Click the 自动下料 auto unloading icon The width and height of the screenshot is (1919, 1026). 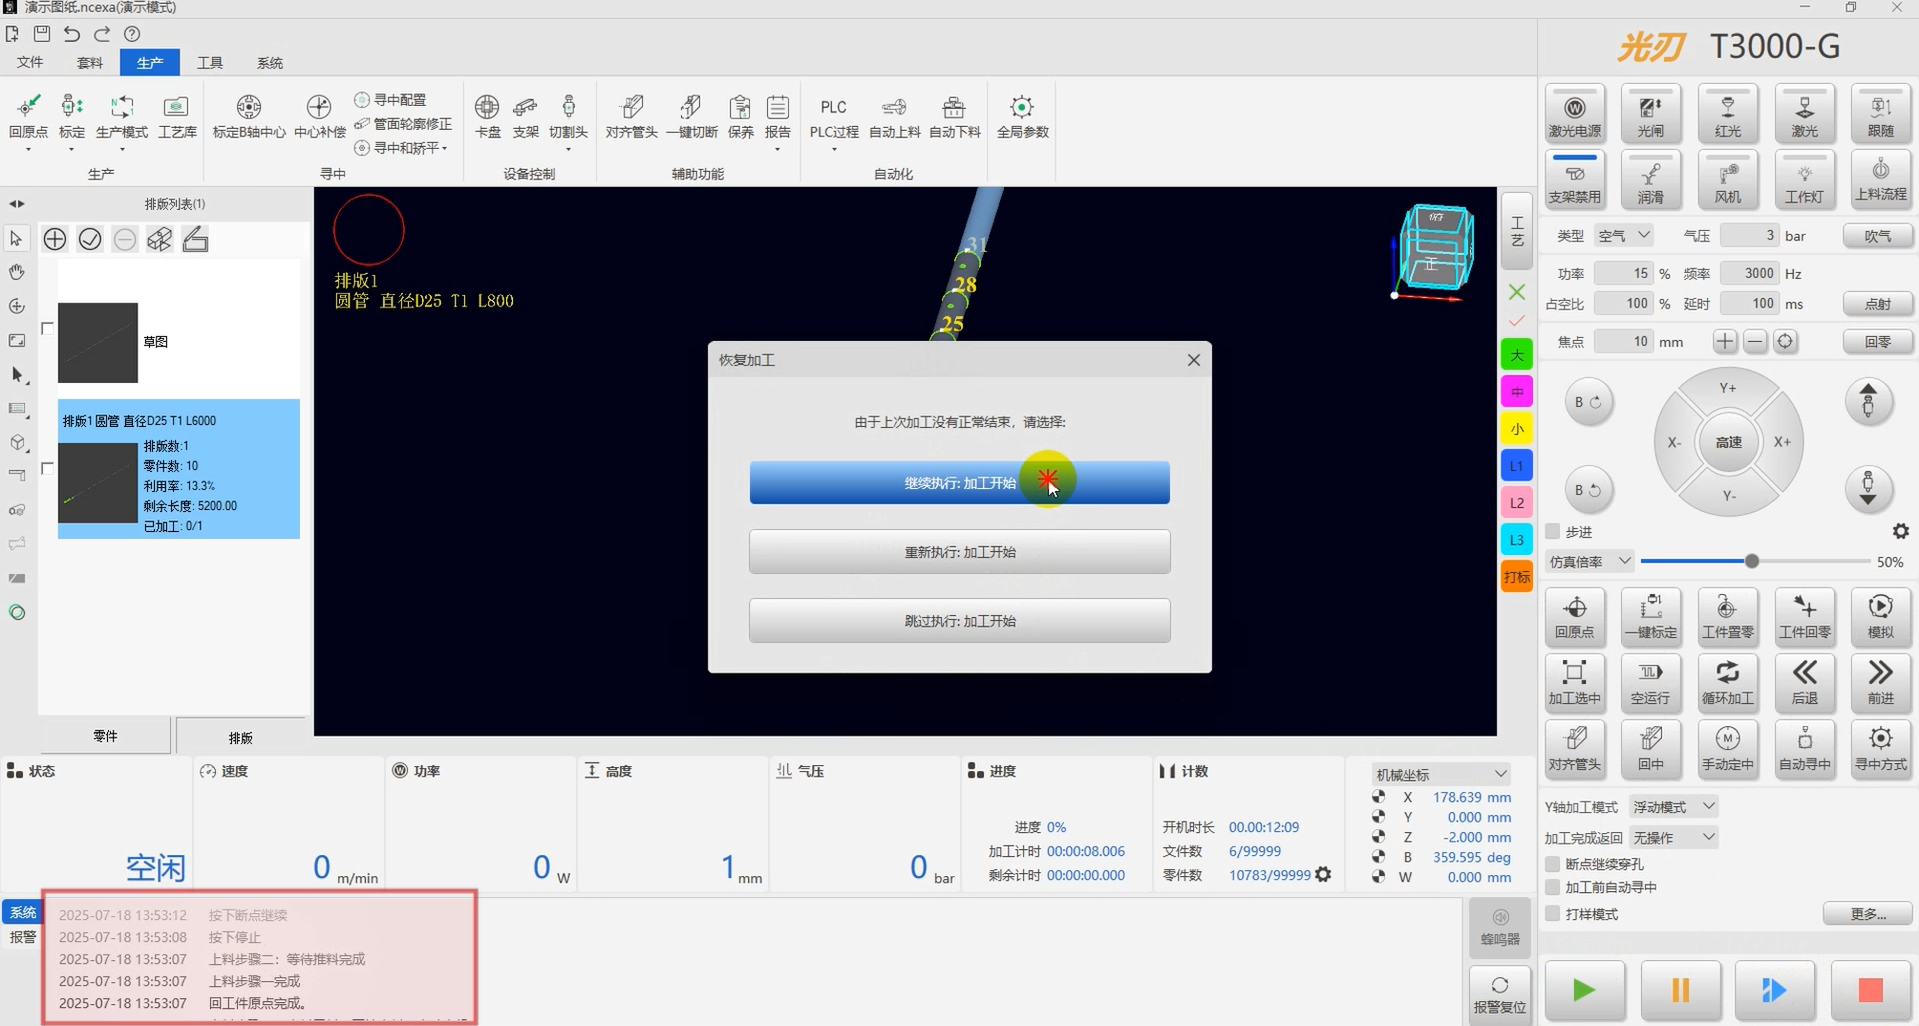(954, 117)
